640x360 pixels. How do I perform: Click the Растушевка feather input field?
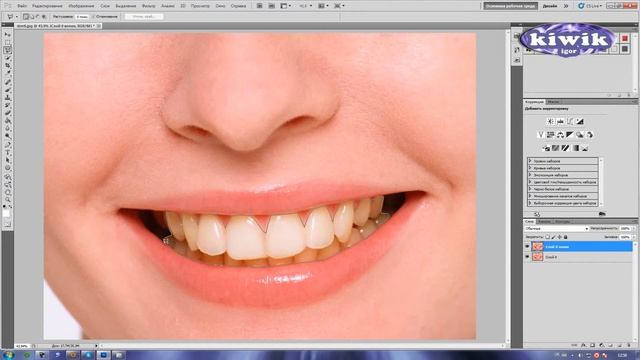pyautogui.click(x=82, y=17)
